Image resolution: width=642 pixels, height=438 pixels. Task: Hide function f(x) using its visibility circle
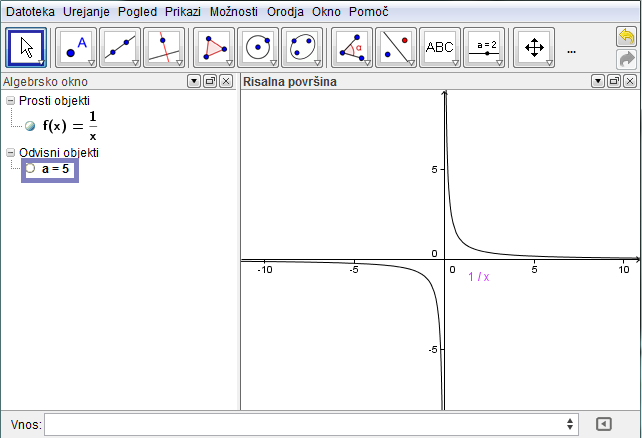coord(30,126)
